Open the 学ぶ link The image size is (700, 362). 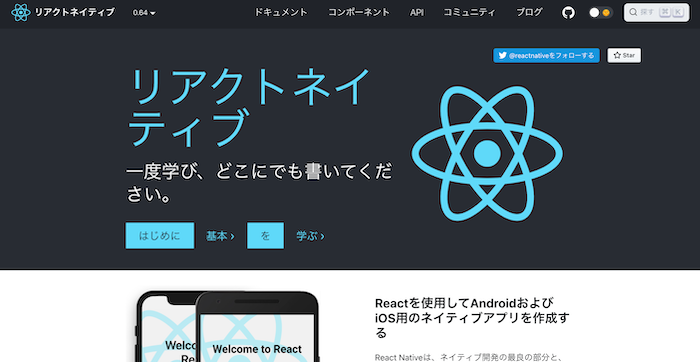click(310, 236)
